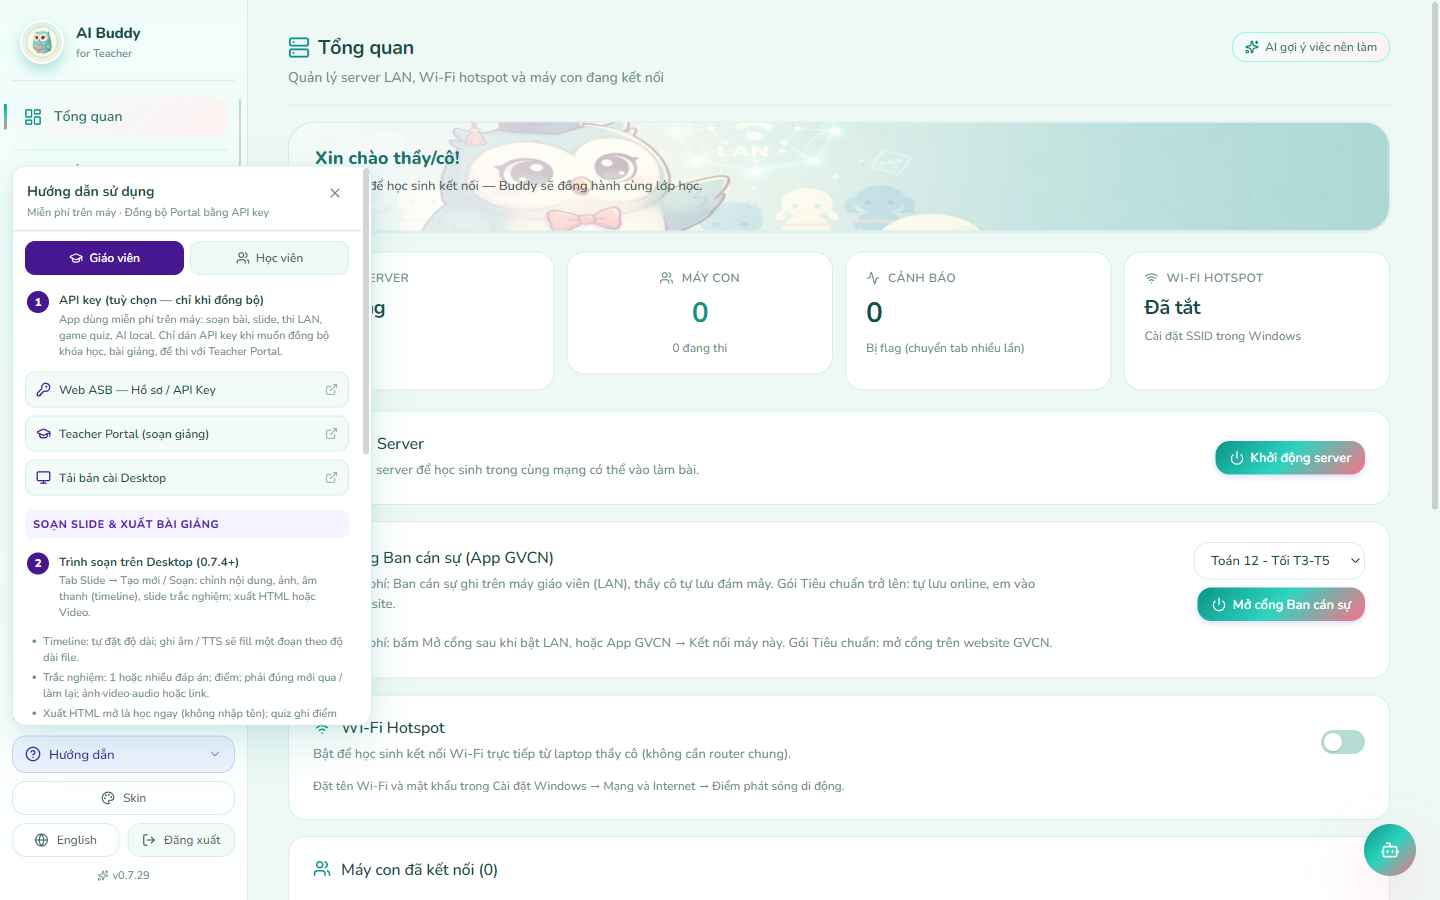The image size is (1440, 900).
Task: Click Khởi động server button
Action: click(x=1290, y=458)
